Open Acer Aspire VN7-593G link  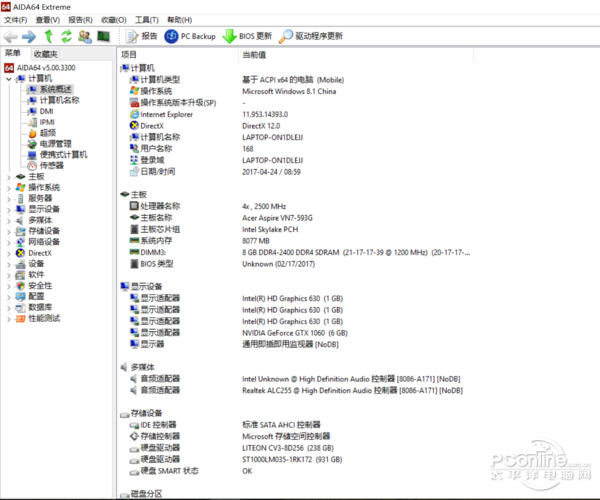tap(277, 218)
